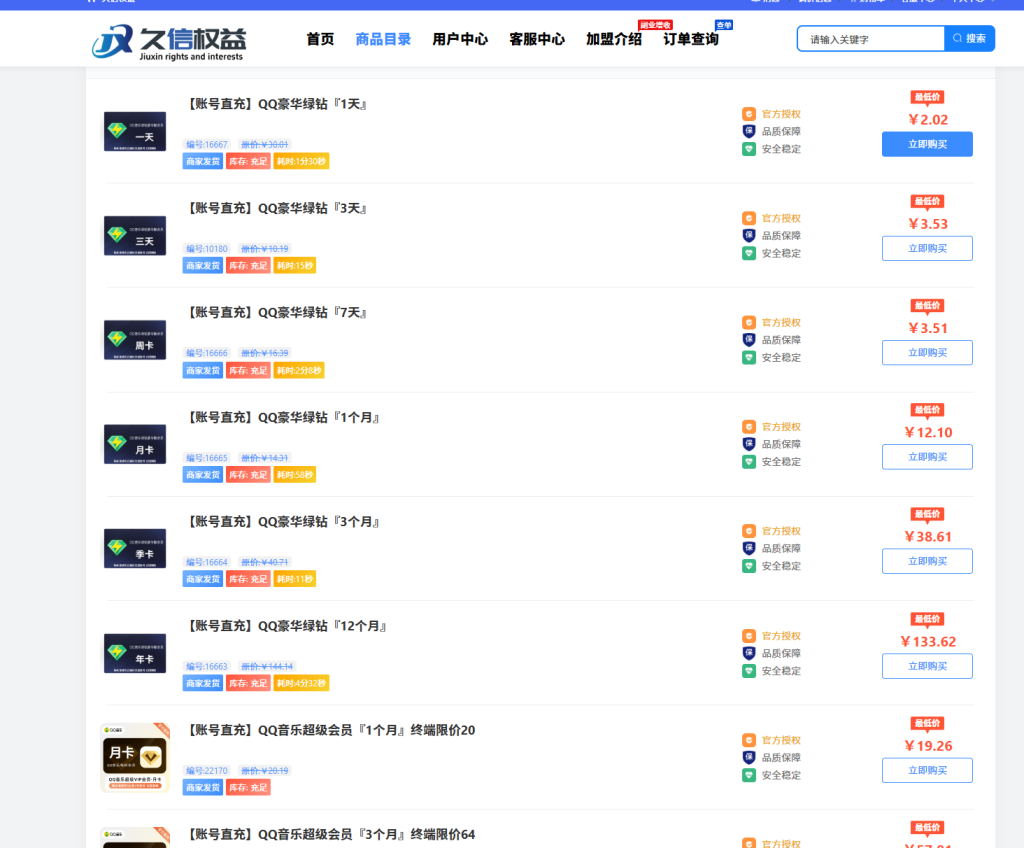Image resolution: width=1024 pixels, height=848 pixels.
Task: Click 官方授权 orange icon in 3天 row
Action: tap(749, 218)
